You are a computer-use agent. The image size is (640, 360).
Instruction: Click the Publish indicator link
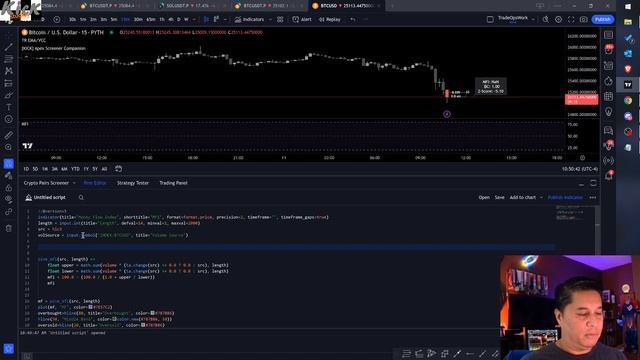click(x=565, y=198)
